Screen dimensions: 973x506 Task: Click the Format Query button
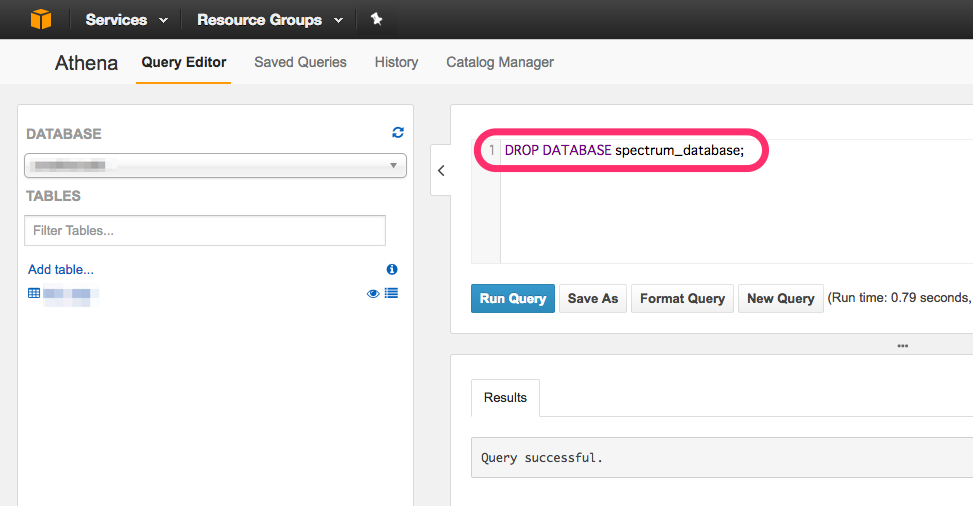pos(682,299)
